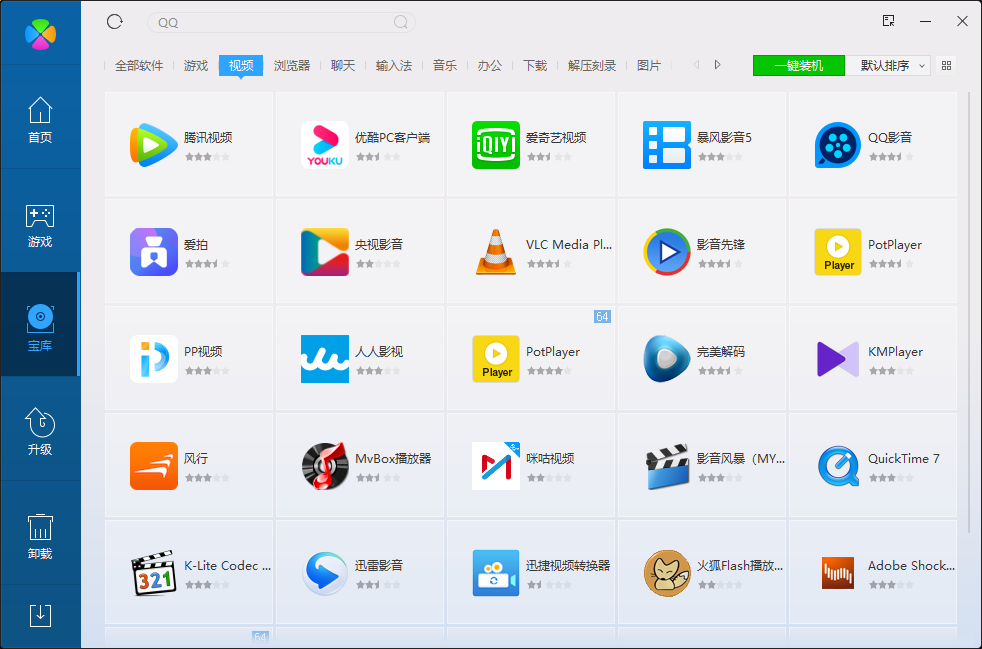This screenshot has width=982, height=649.
Task: Show previous categories with left arrow
Action: 696,65
